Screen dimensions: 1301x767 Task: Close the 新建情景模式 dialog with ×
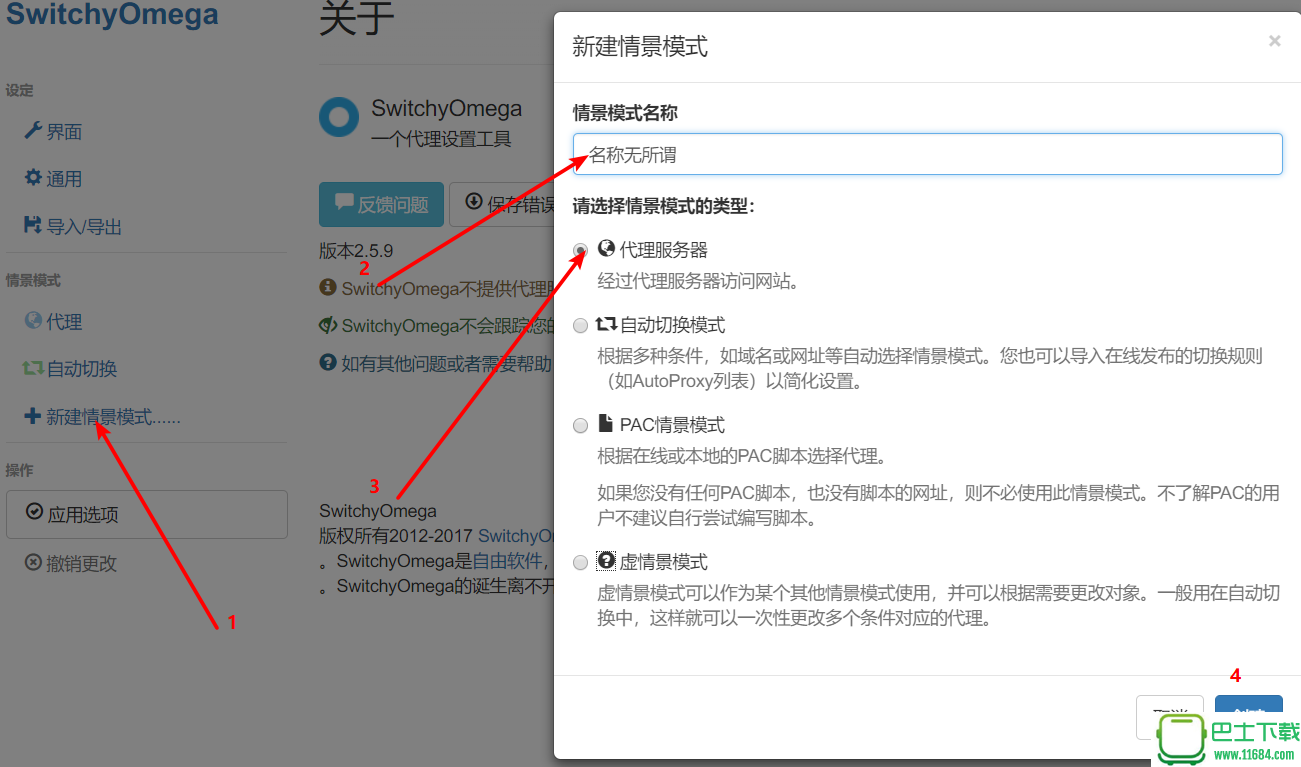1274,41
